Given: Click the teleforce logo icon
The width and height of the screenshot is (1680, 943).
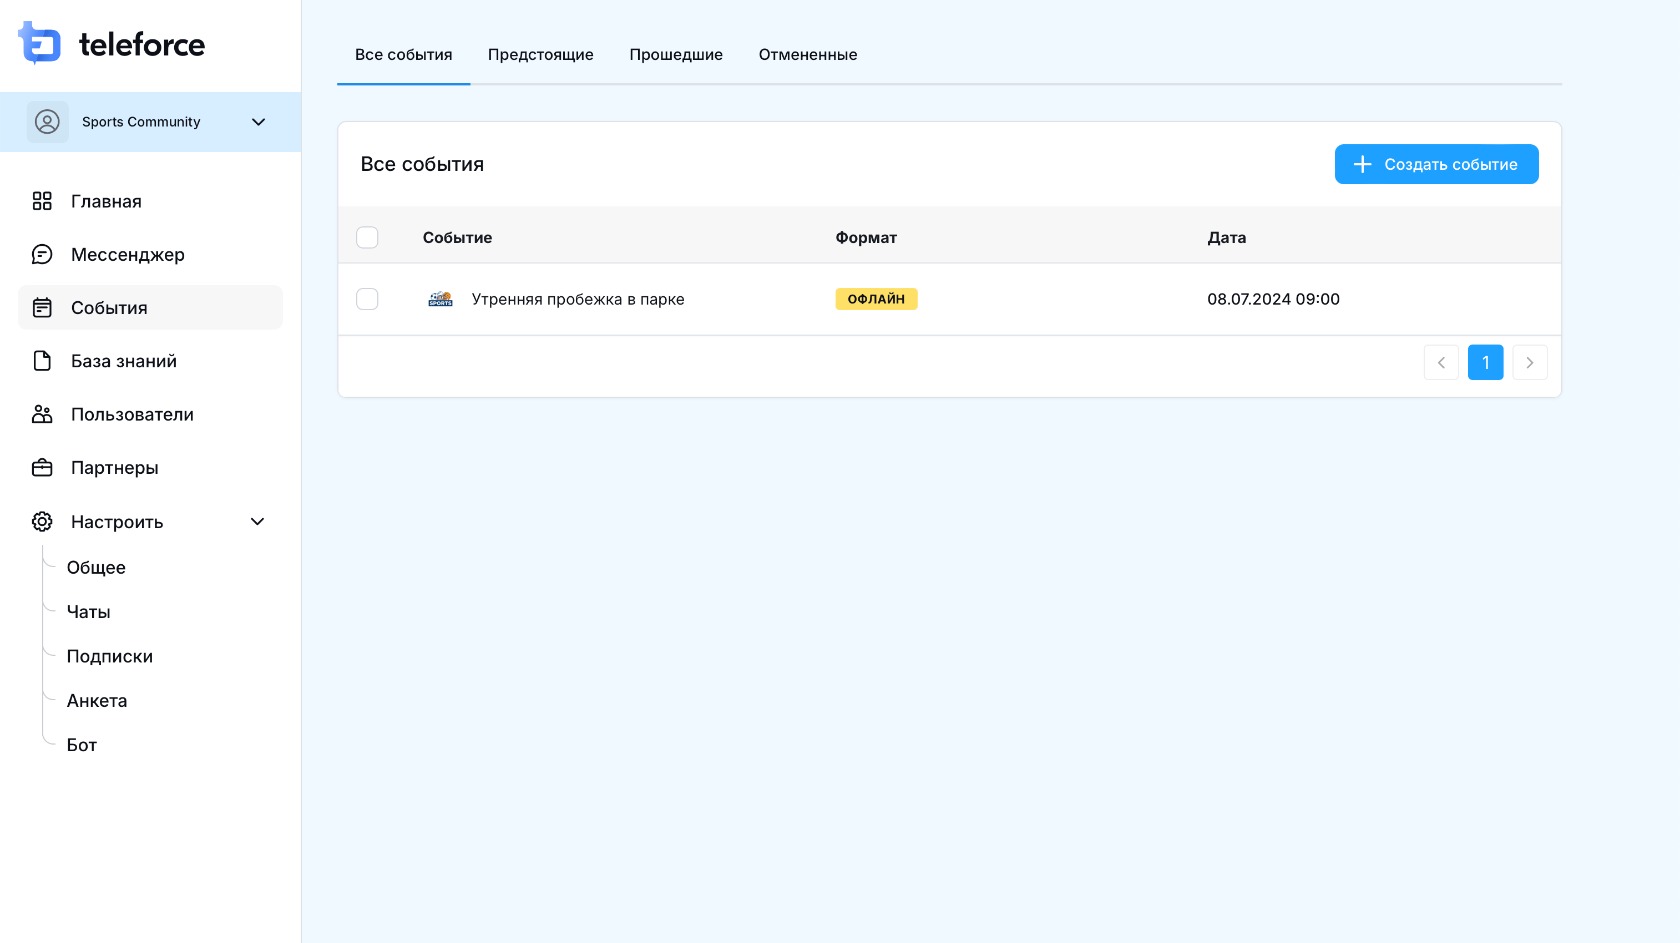Looking at the screenshot, I should [40, 43].
